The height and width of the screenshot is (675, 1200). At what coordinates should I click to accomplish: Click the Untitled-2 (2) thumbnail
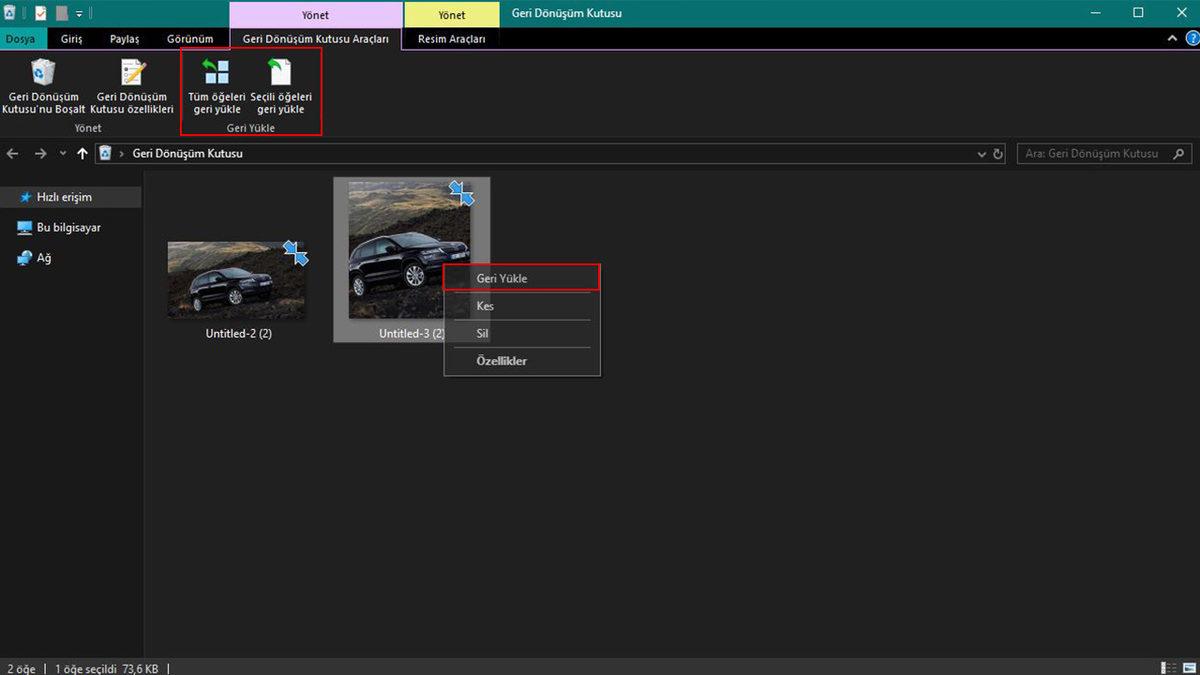pyautogui.click(x=237, y=280)
